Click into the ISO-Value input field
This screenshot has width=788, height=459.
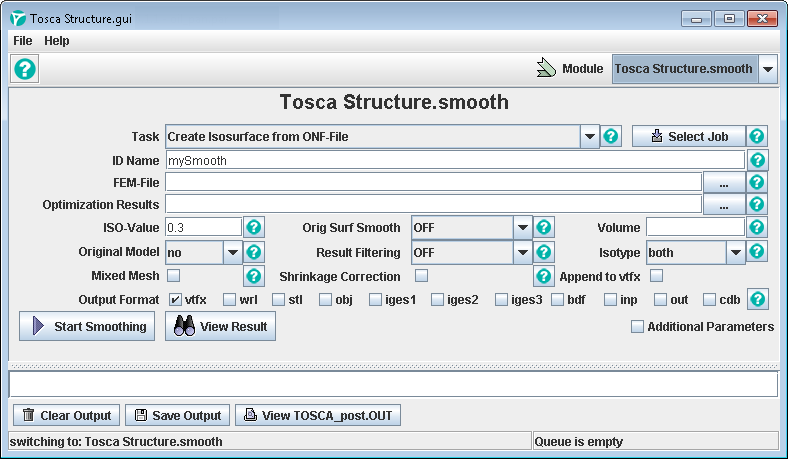[203, 228]
